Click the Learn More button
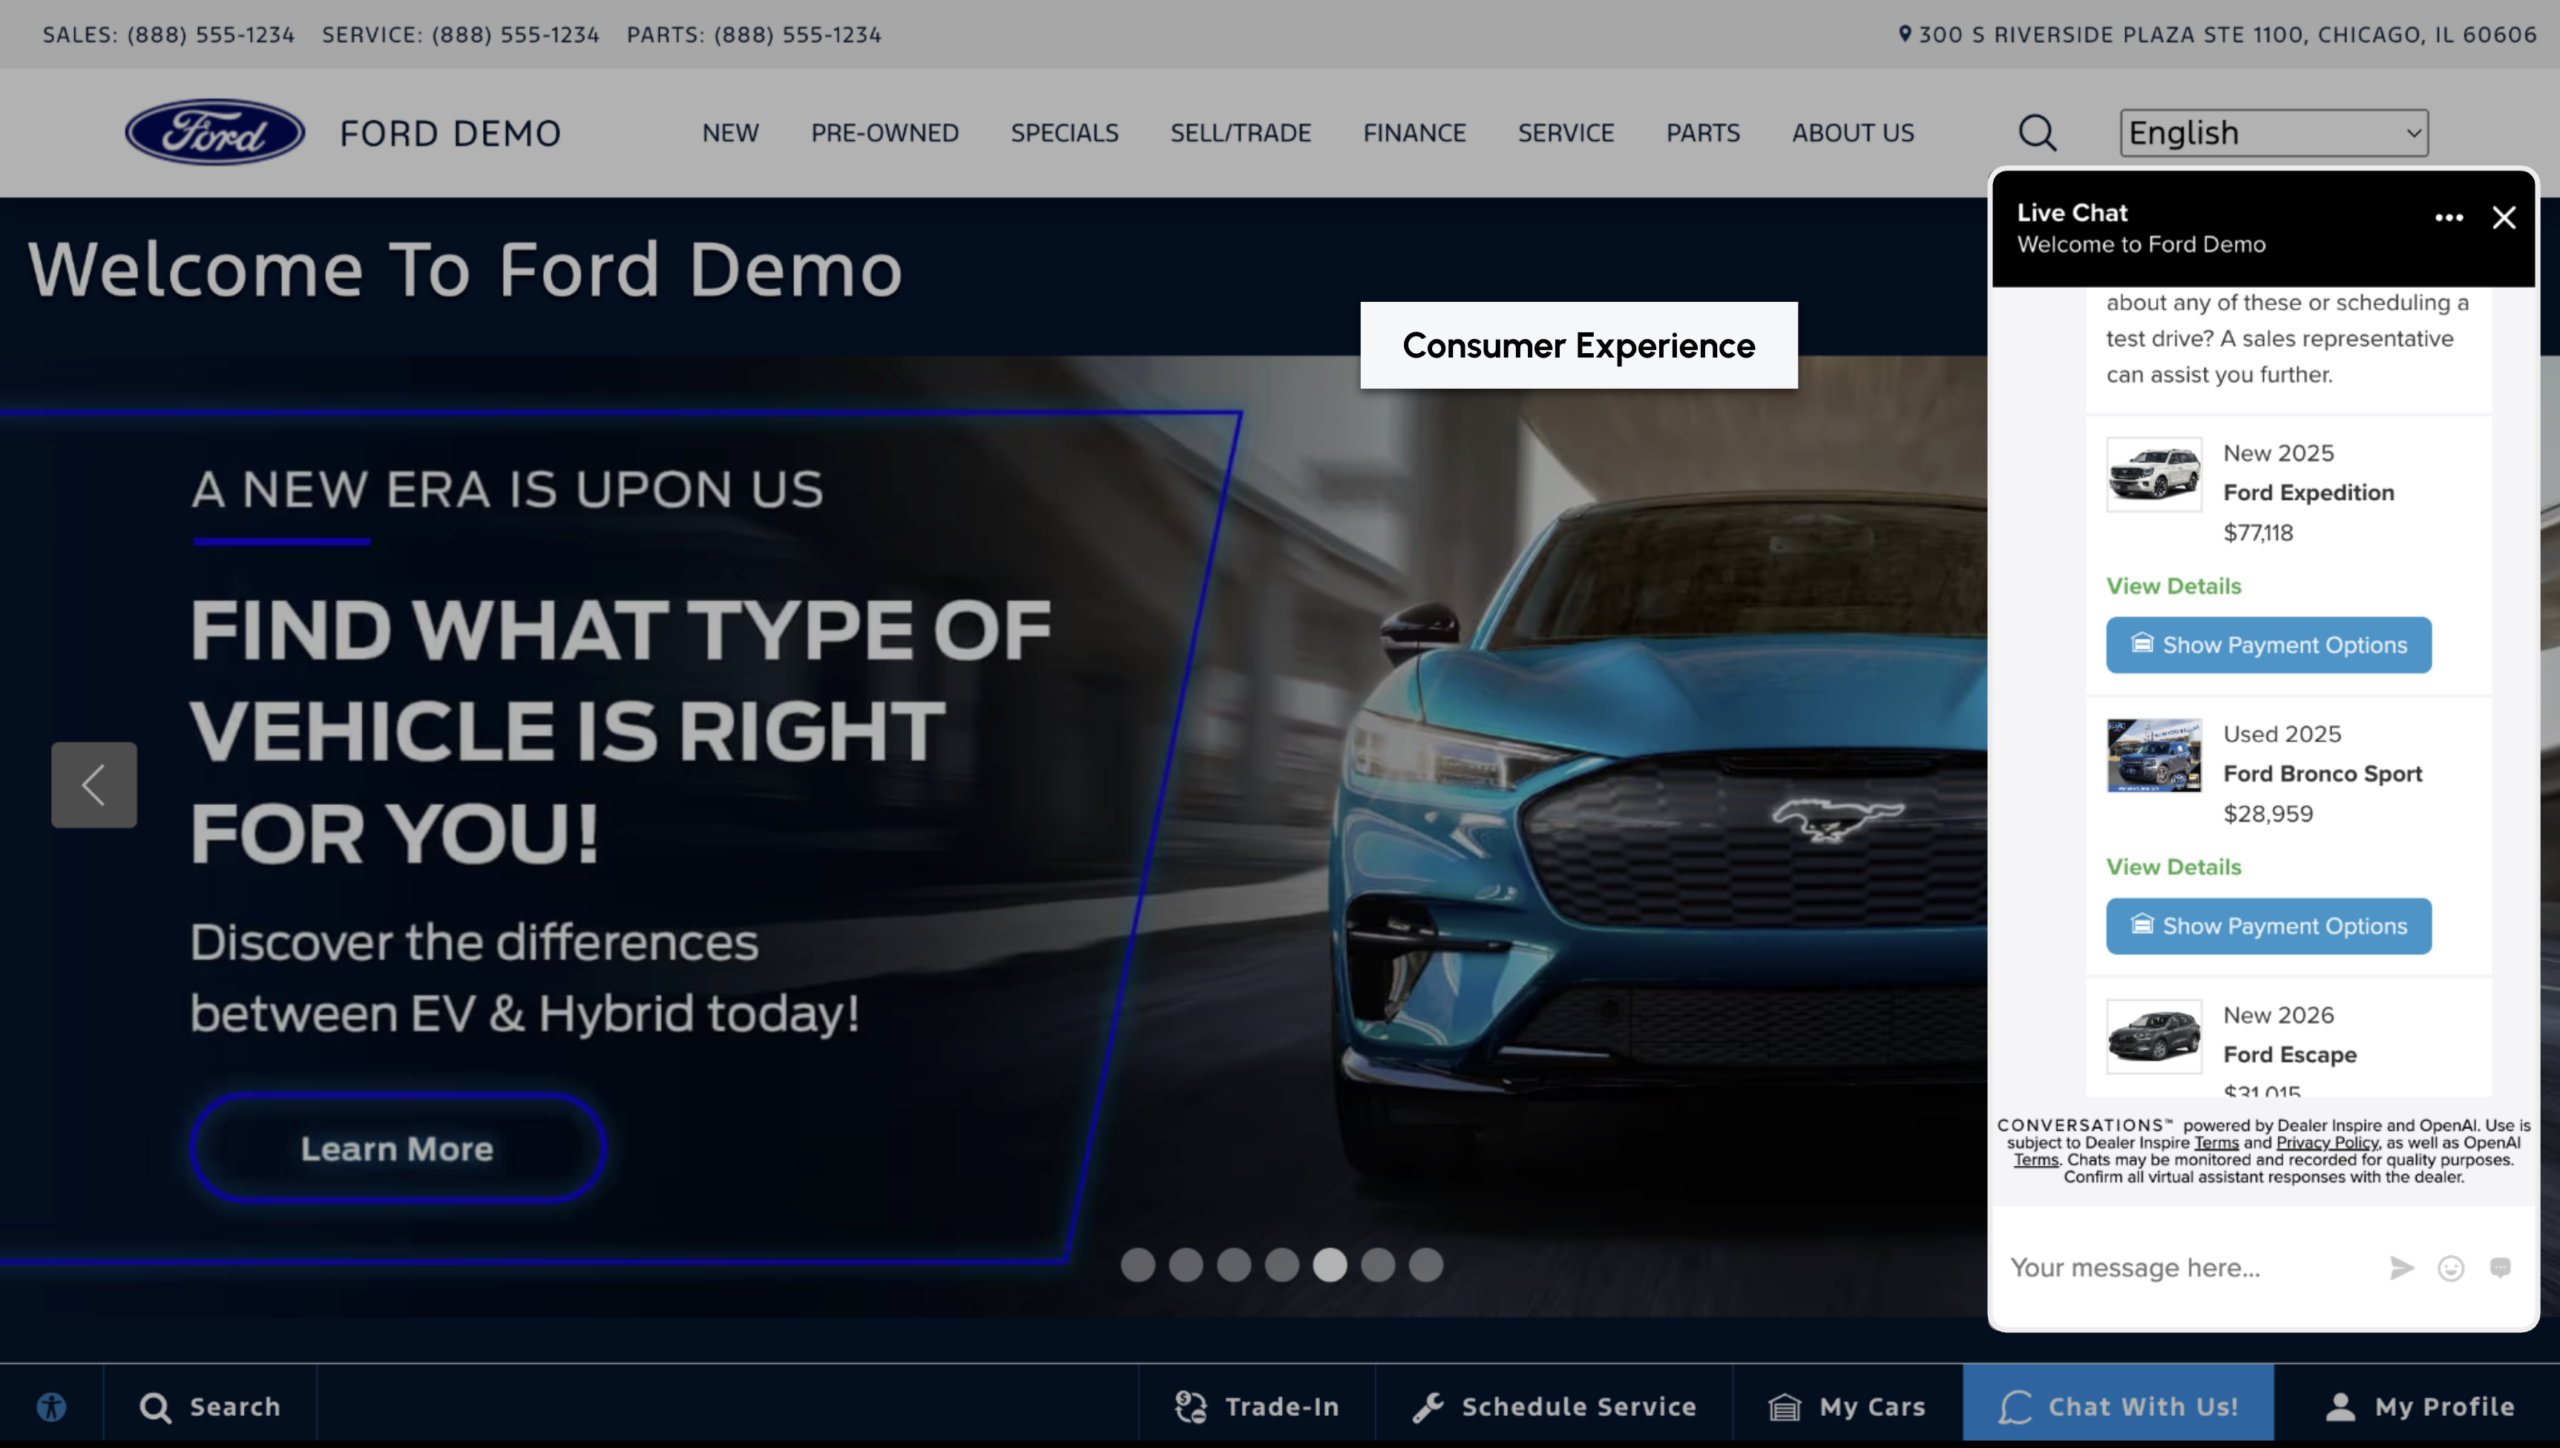Screen dimensions: 2560x1448 398,1148
